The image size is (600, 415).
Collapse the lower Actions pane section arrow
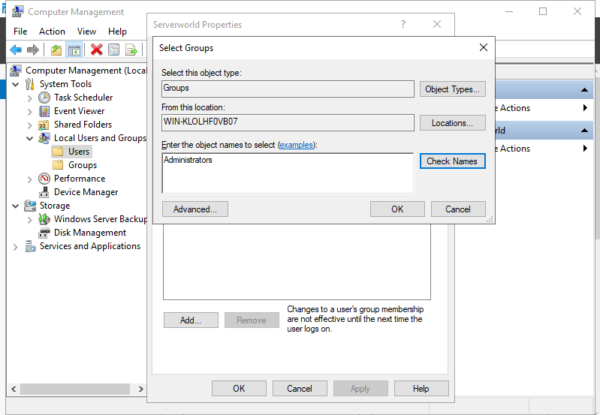click(x=584, y=130)
